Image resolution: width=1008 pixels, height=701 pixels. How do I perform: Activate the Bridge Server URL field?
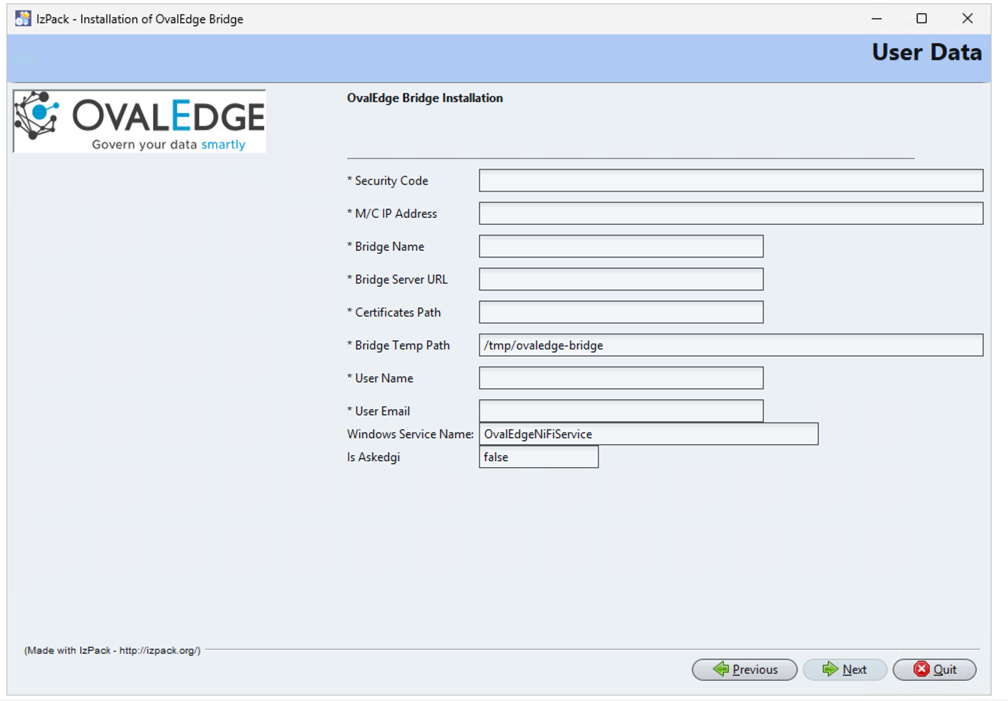[621, 279]
